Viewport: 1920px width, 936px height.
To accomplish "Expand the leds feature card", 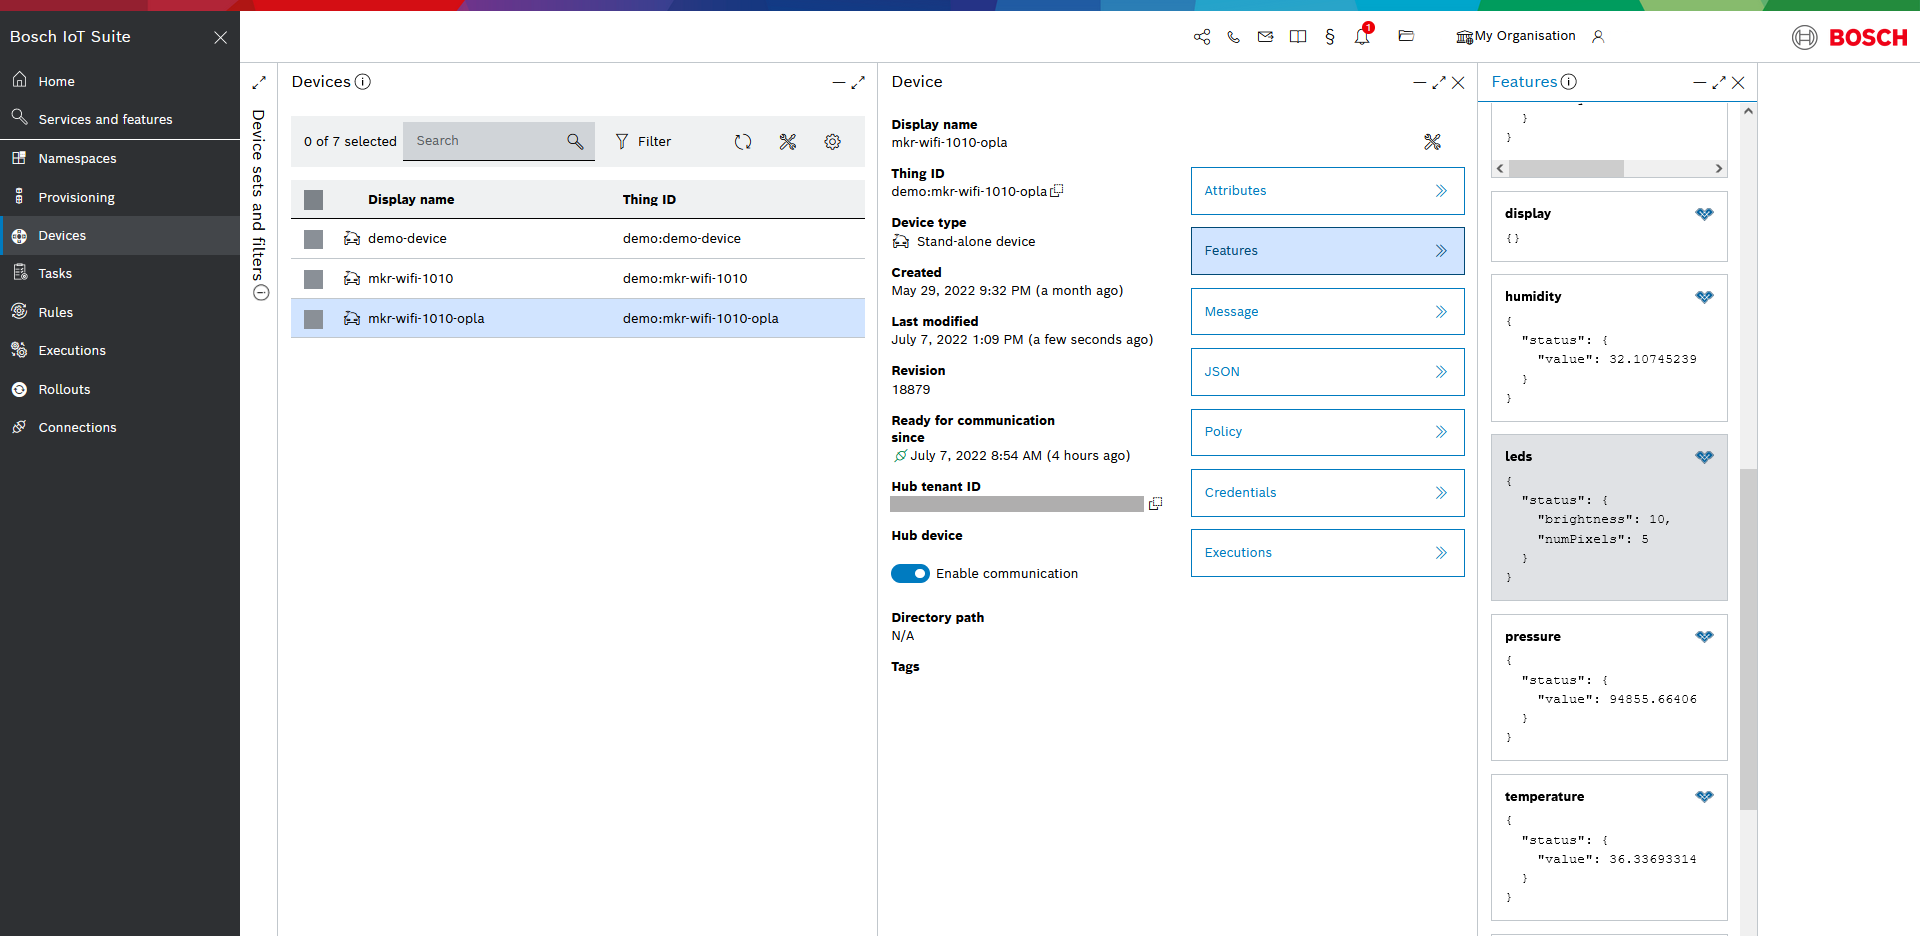I will click(1705, 457).
